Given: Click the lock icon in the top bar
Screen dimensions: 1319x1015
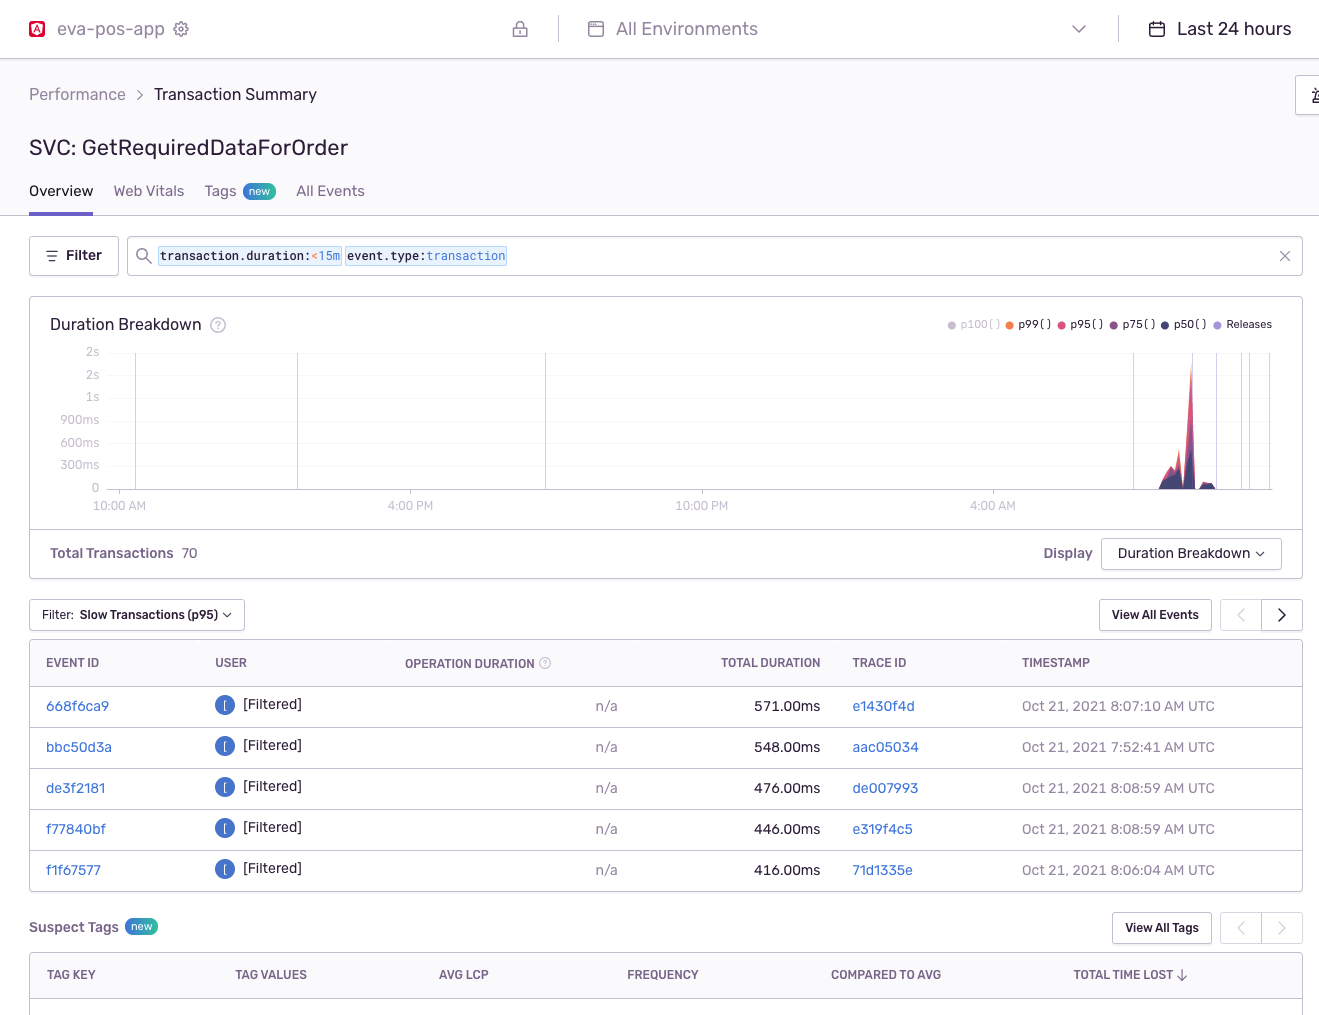Looking at the screenshot, I should [x=520, y=29].
